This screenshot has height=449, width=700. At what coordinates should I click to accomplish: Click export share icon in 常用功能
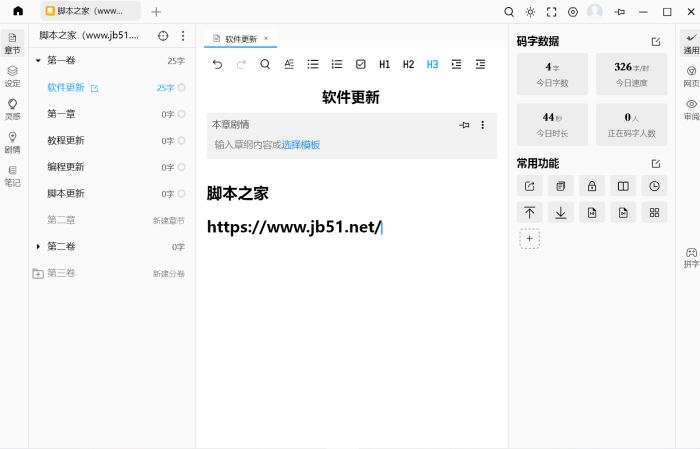pyautogui.click(x=529, y=186)
